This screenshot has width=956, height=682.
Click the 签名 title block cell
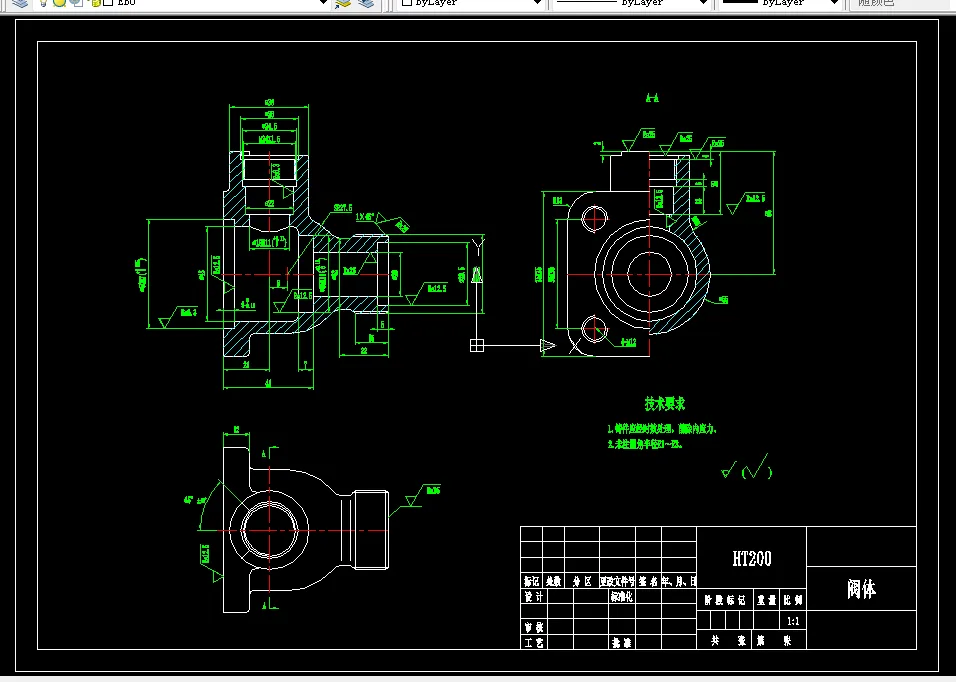click(648, 581)
